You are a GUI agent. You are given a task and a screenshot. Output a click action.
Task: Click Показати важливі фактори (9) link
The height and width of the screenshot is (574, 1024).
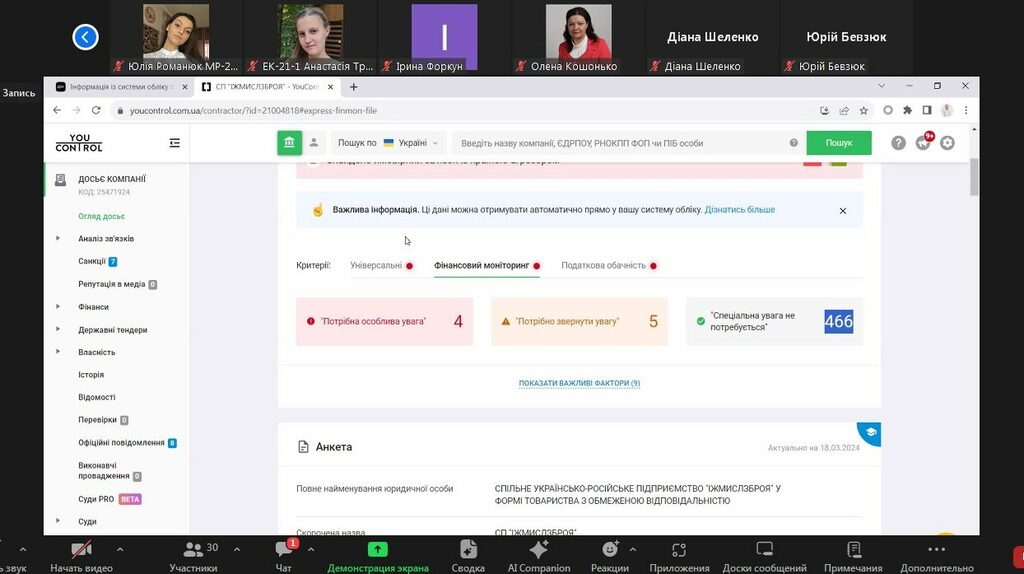point(579,383)
